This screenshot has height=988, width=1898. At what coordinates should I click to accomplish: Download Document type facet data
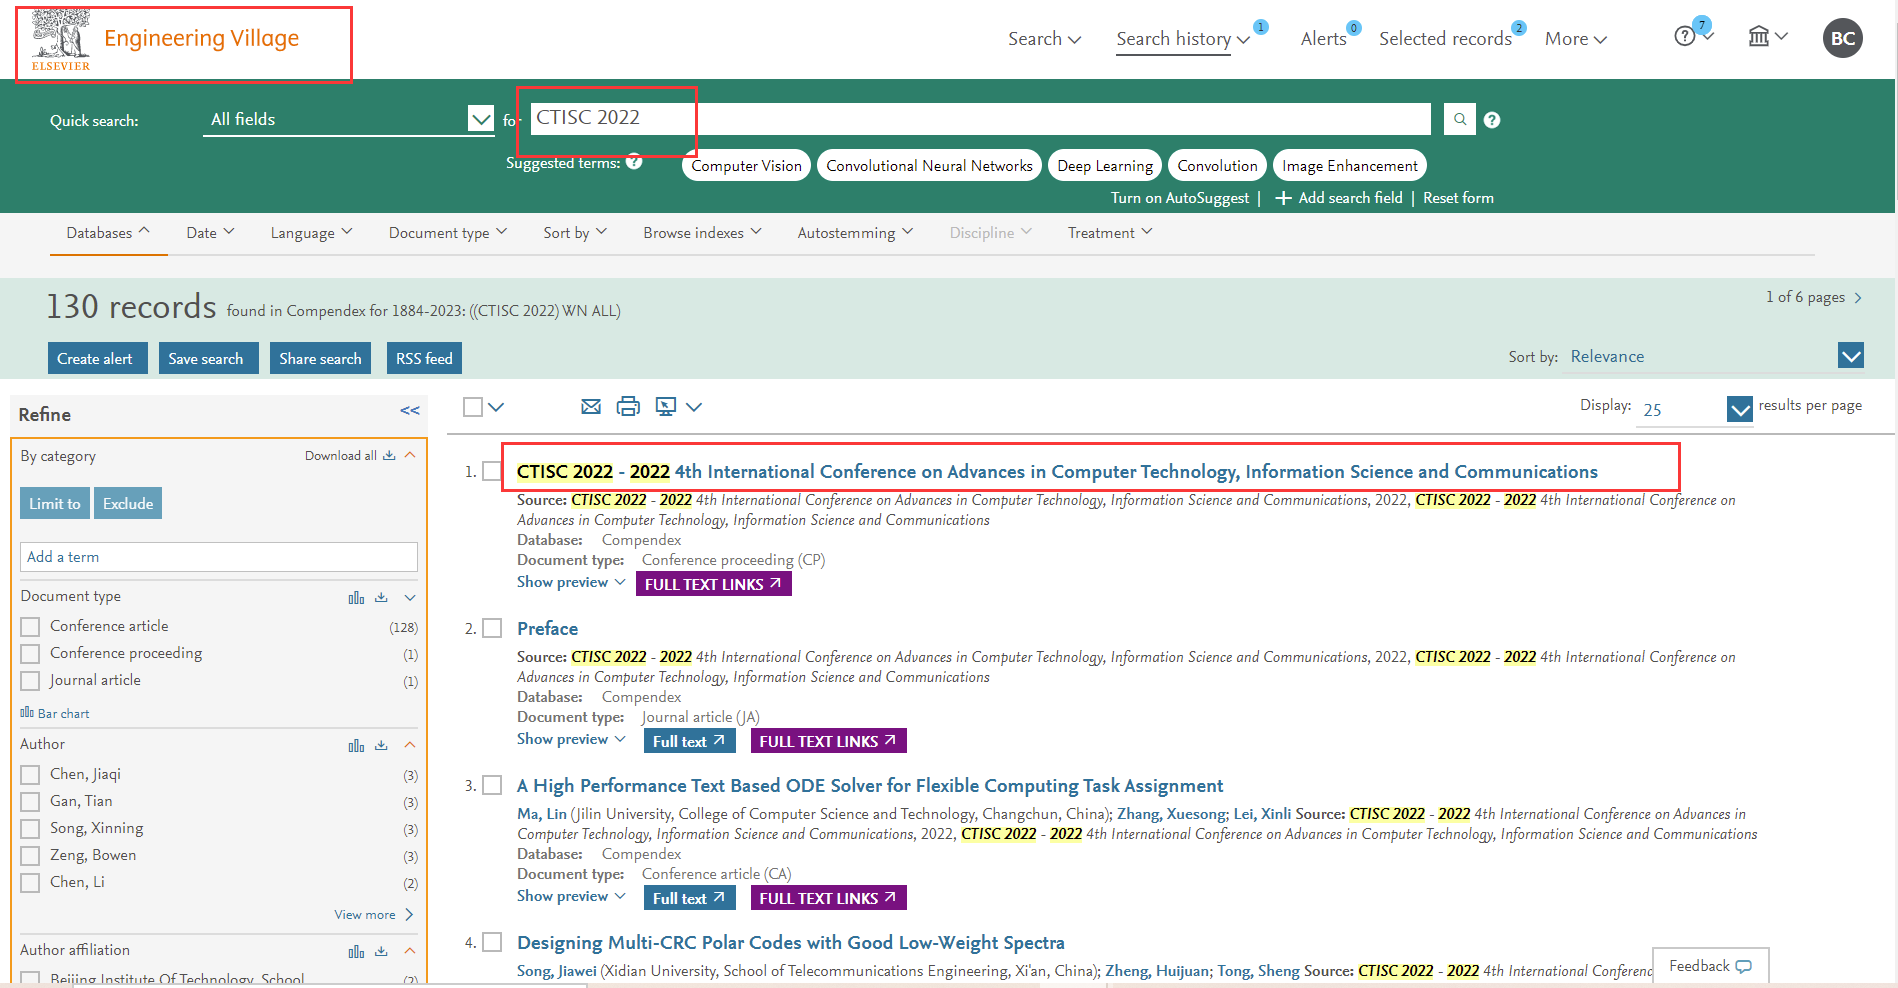(x=381, y=598)
